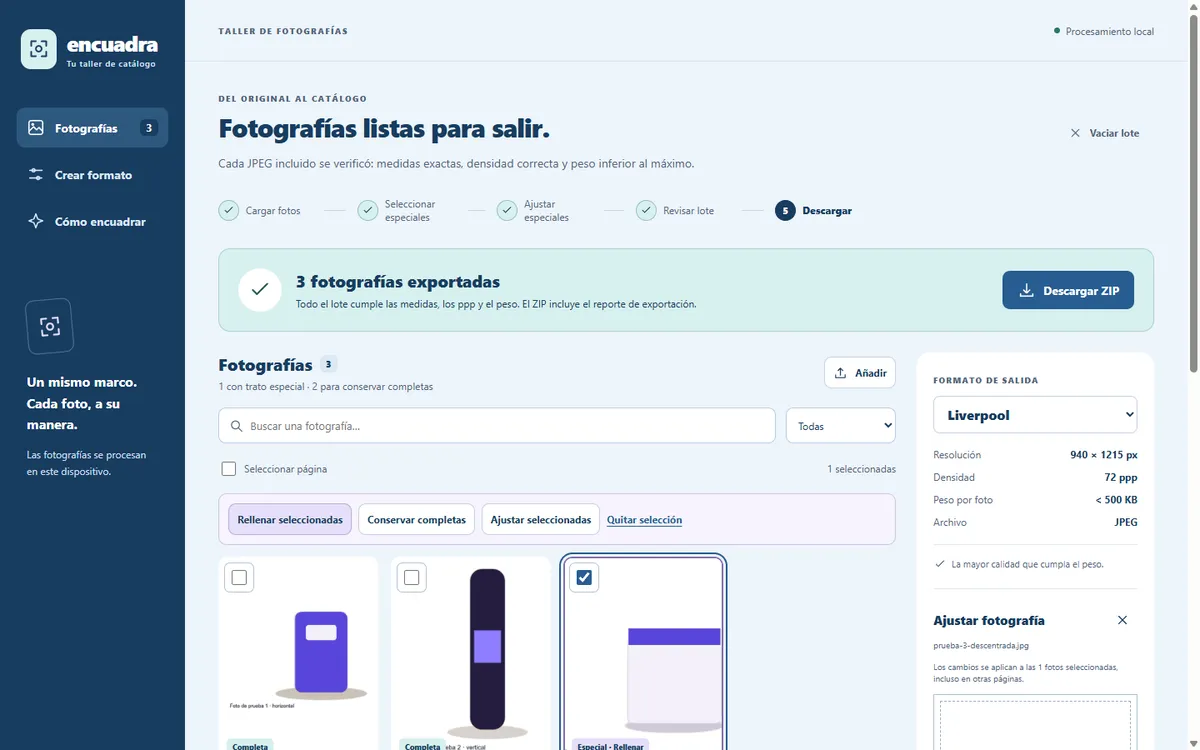
Task: Click the 'Procesamiento local' status text
Action: (x=1109, y=32)
